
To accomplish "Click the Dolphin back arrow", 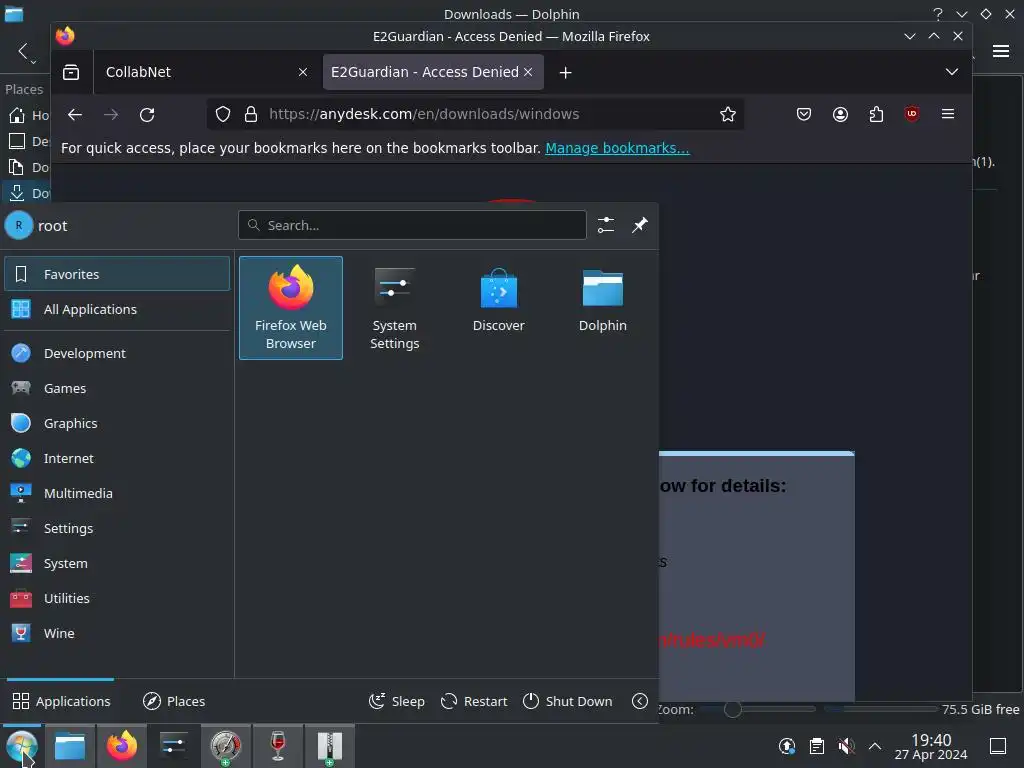I will pyautogui.click(x=24, y=51).
